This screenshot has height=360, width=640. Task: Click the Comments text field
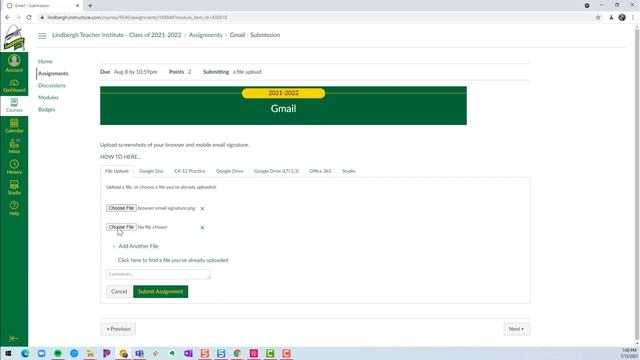coord(158,274)
